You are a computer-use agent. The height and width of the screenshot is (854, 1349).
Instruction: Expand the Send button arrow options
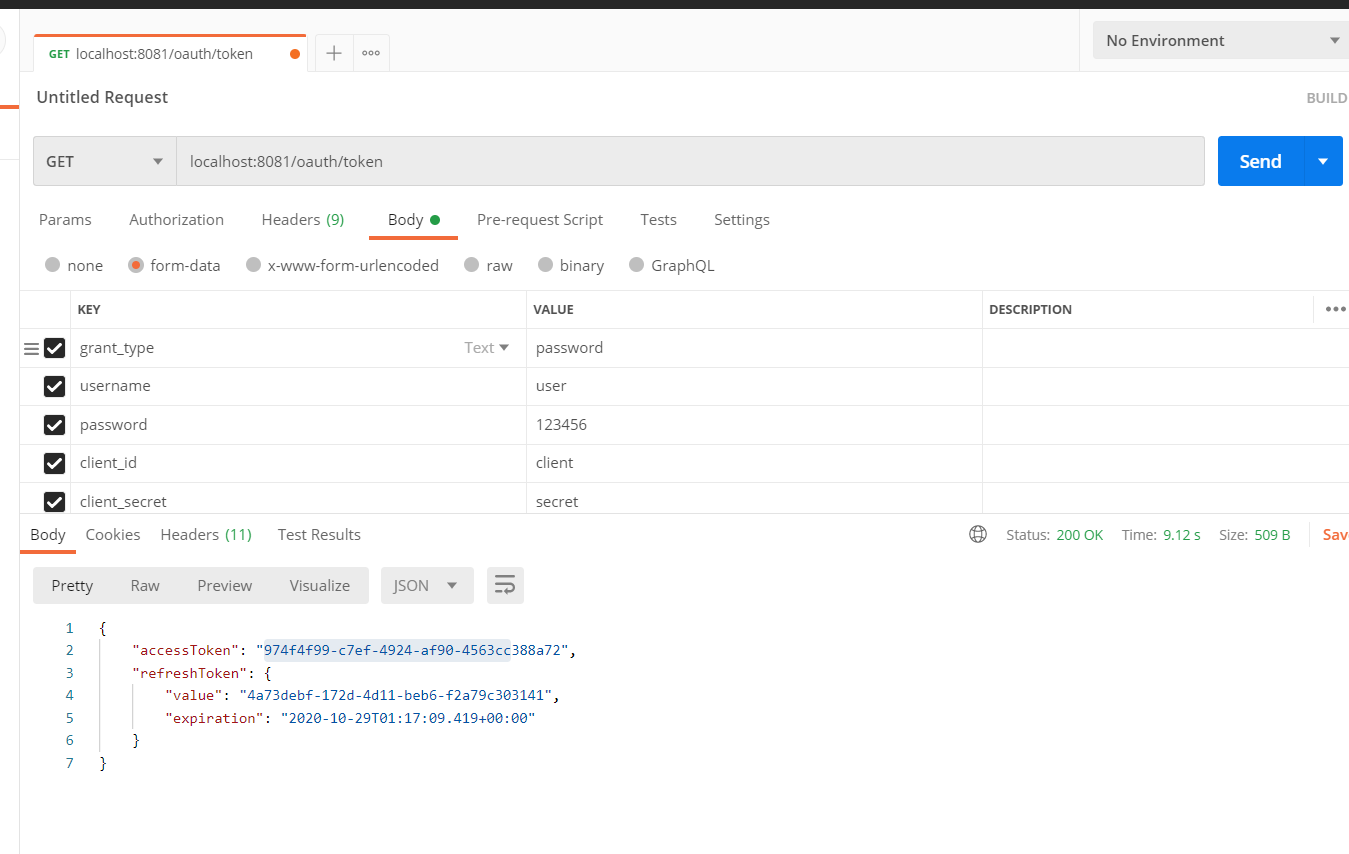1323,161
